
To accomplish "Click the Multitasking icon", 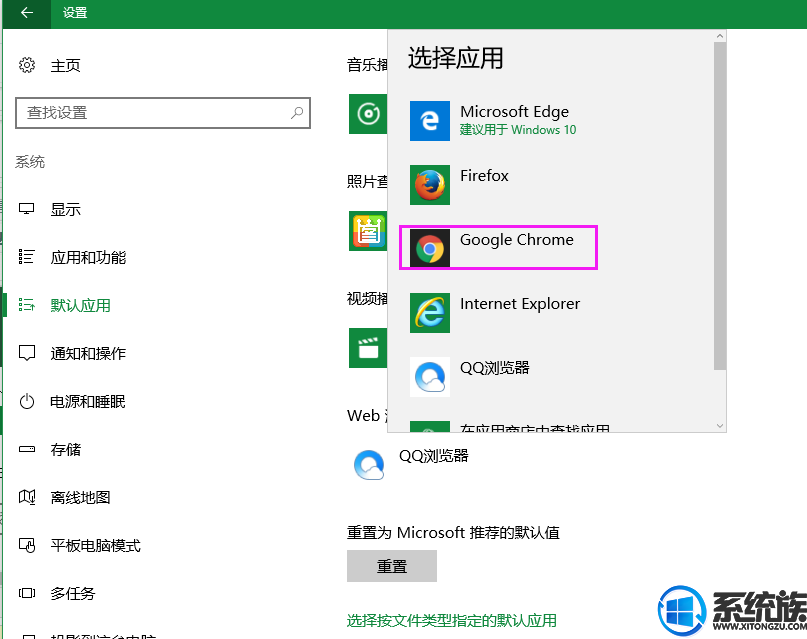I will coord(27,593).
